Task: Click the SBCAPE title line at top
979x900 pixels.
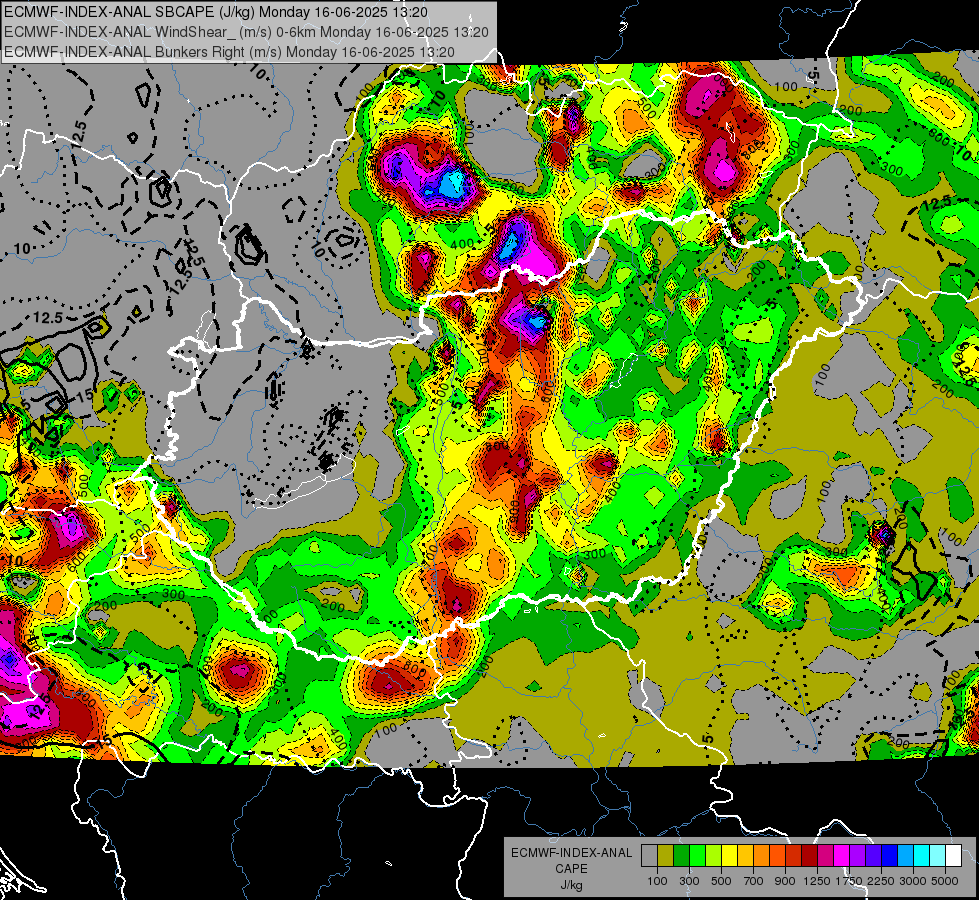Action: coord(216,12)
